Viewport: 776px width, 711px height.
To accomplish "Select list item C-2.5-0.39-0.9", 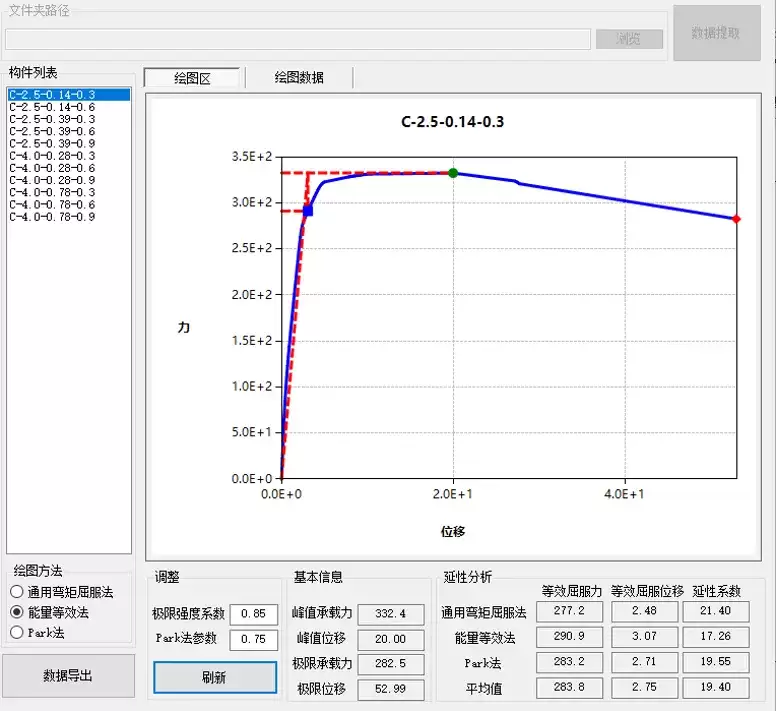I will click(x=69, y=143).
